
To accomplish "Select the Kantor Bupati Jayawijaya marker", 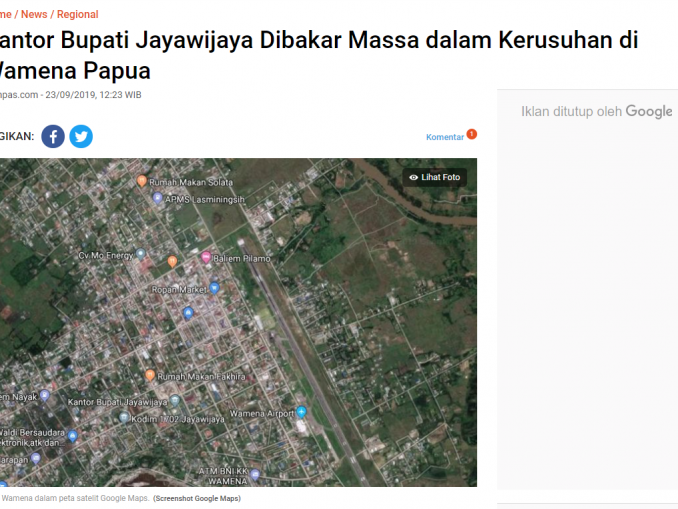I will pyautogui.click(x=175, y=400).
